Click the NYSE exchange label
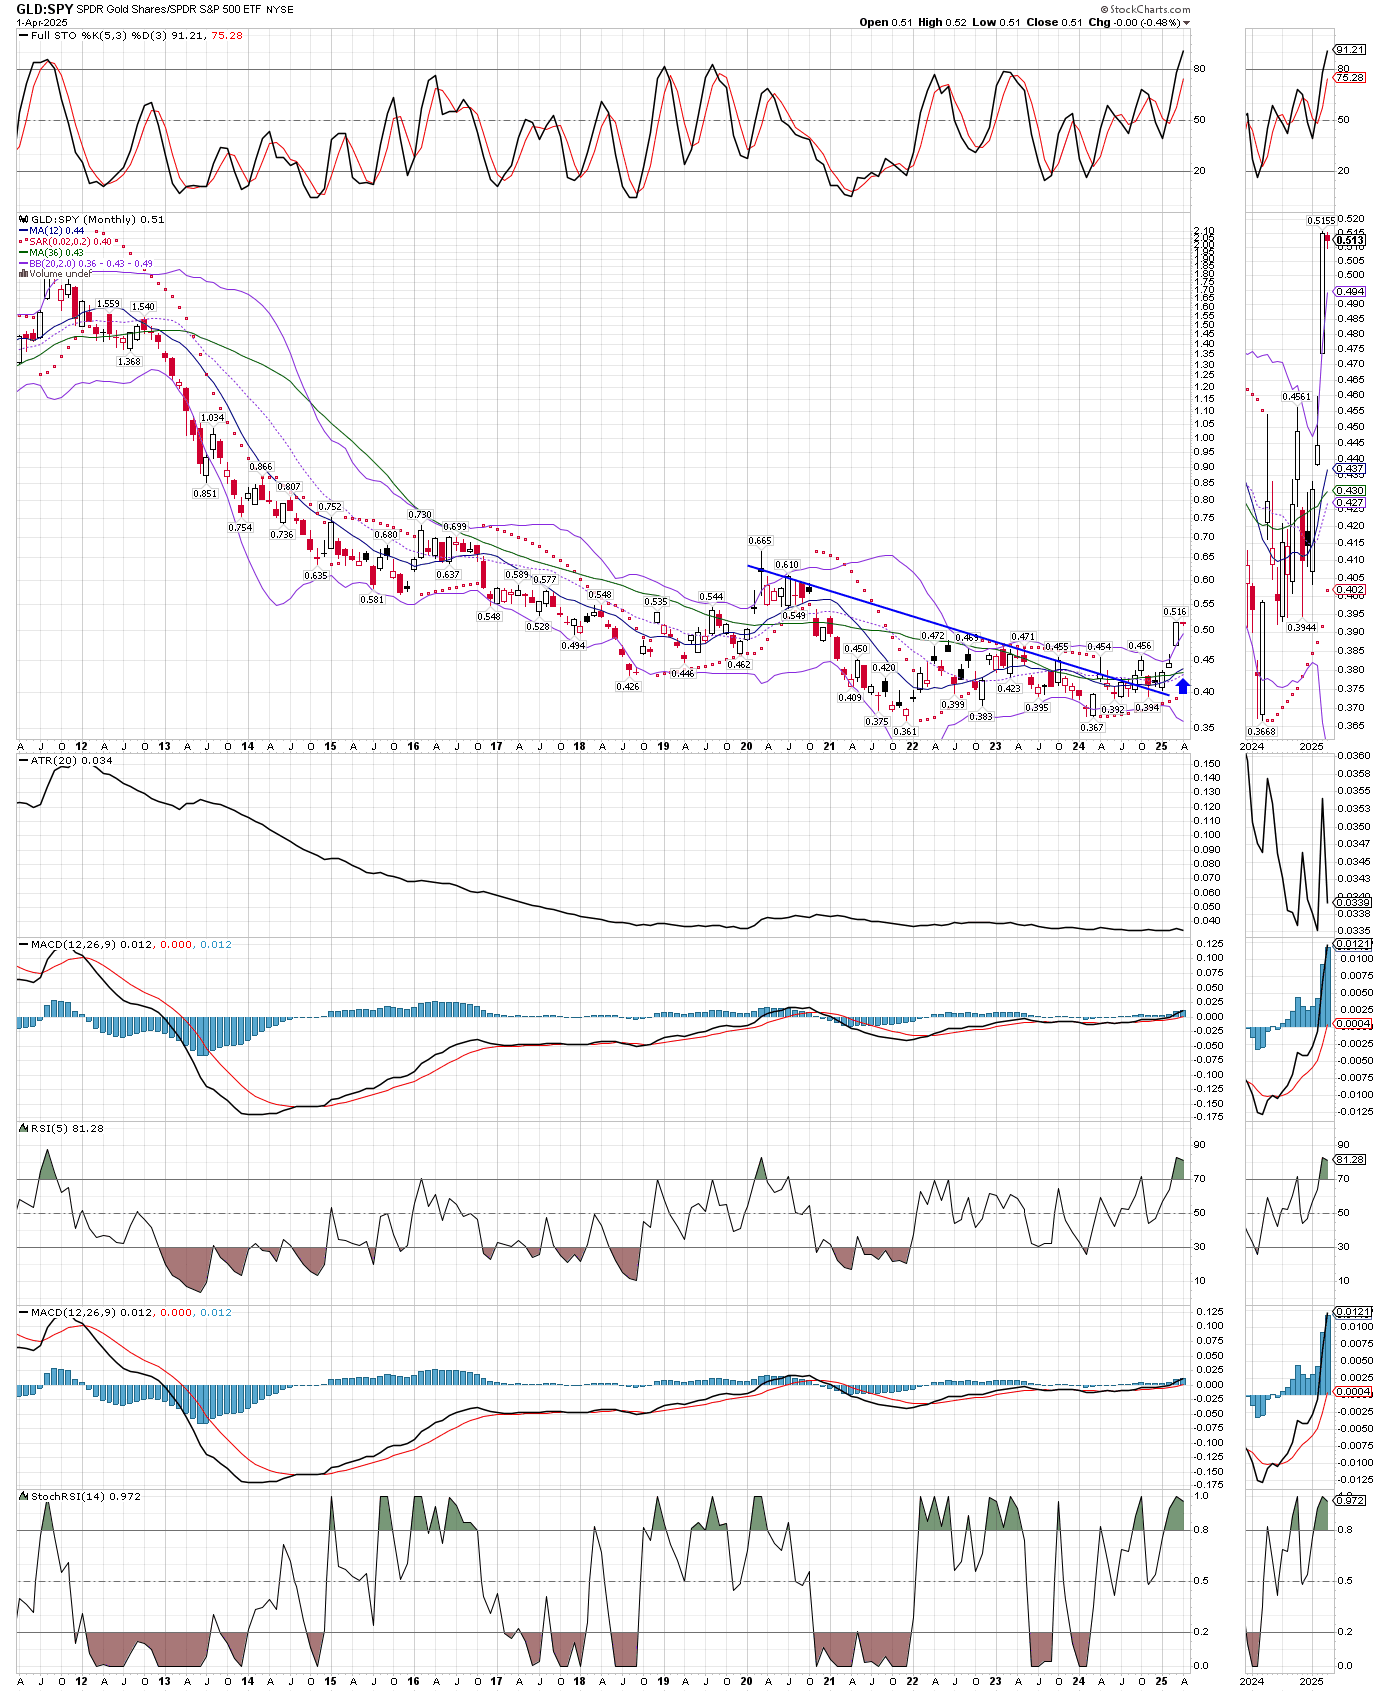1390x1692 pixels. pyautogui.click(x=279, y=9)
